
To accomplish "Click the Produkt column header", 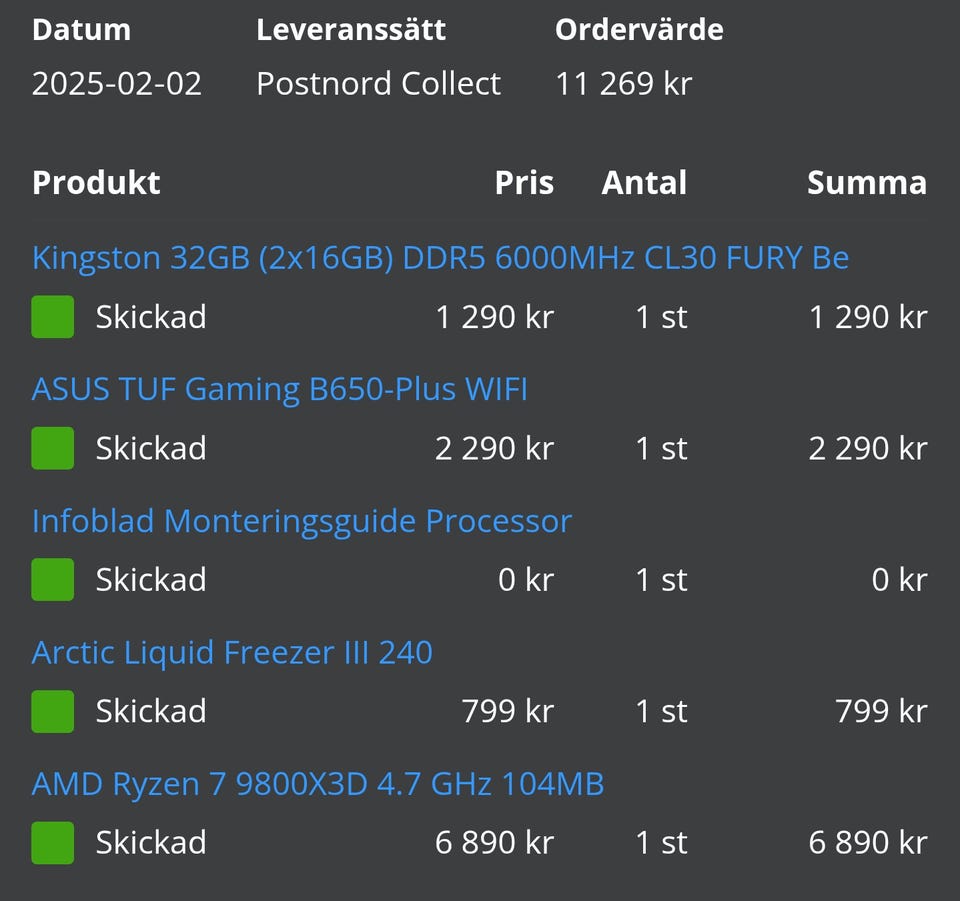I will tap(96, 183).
